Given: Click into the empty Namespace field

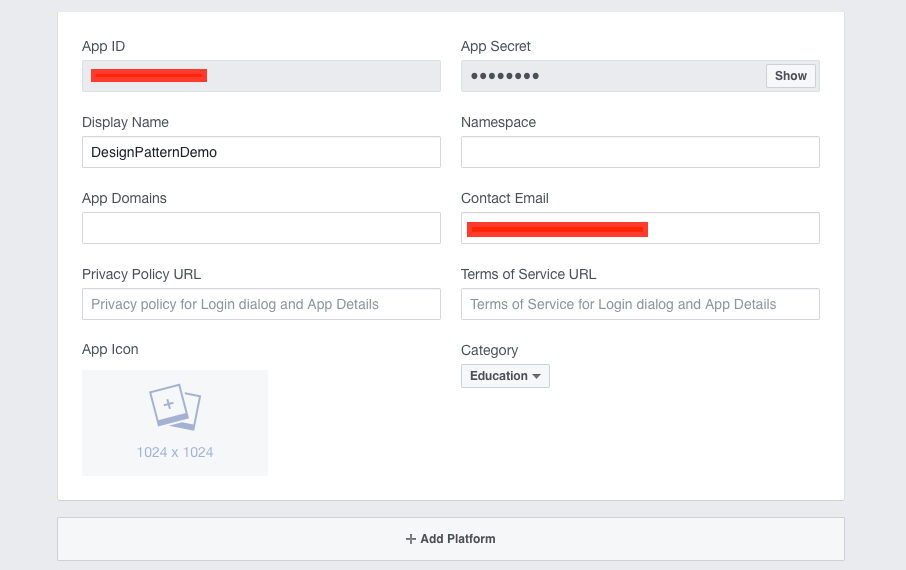Looking at the screenshot, I should point(640,152).
